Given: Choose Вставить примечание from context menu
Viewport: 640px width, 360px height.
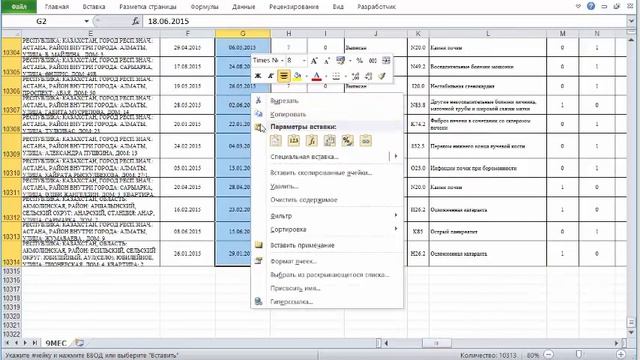Looking at the screenshot, I should [x=302, y=245].
